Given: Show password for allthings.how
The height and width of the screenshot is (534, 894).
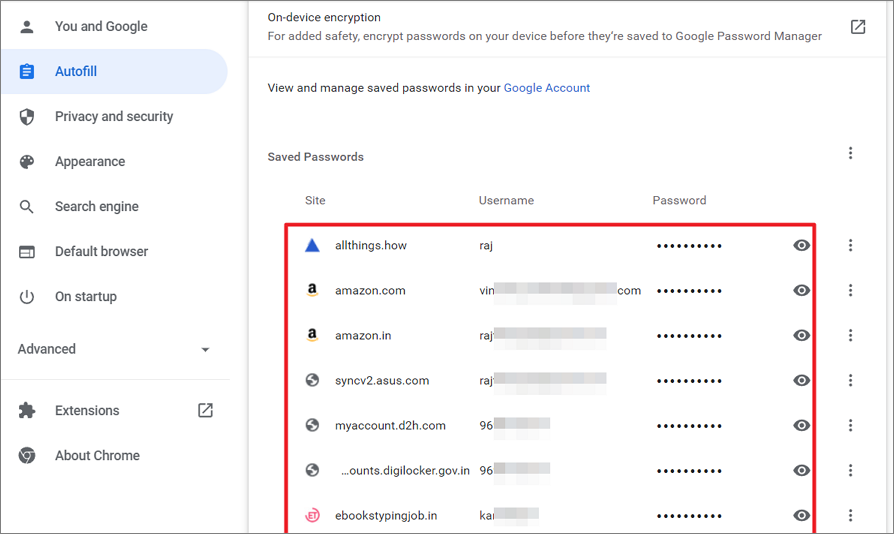Looking at the screenshot, I should (801, 245).
